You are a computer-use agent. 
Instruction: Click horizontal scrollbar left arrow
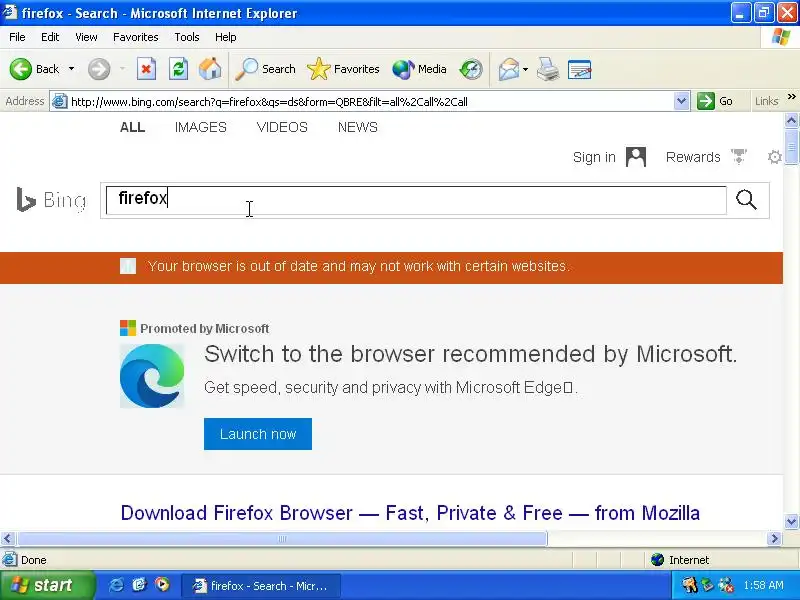pyautogui.click(x=8, y=538)
